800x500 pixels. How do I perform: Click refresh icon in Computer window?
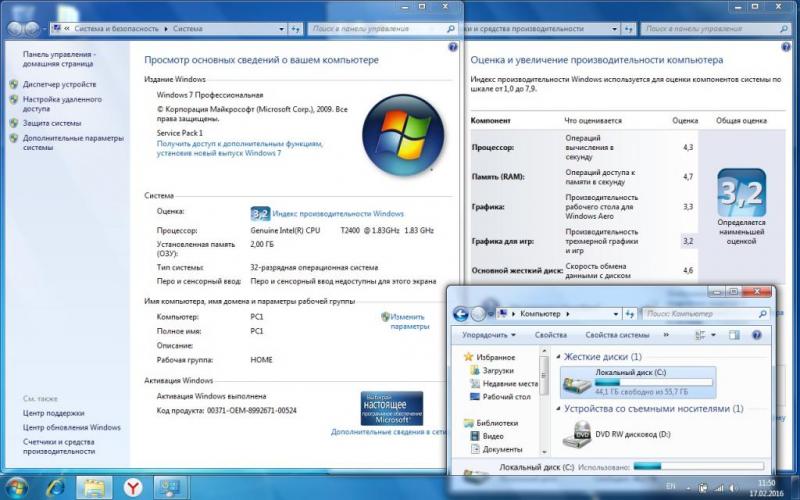coord(630,314)
